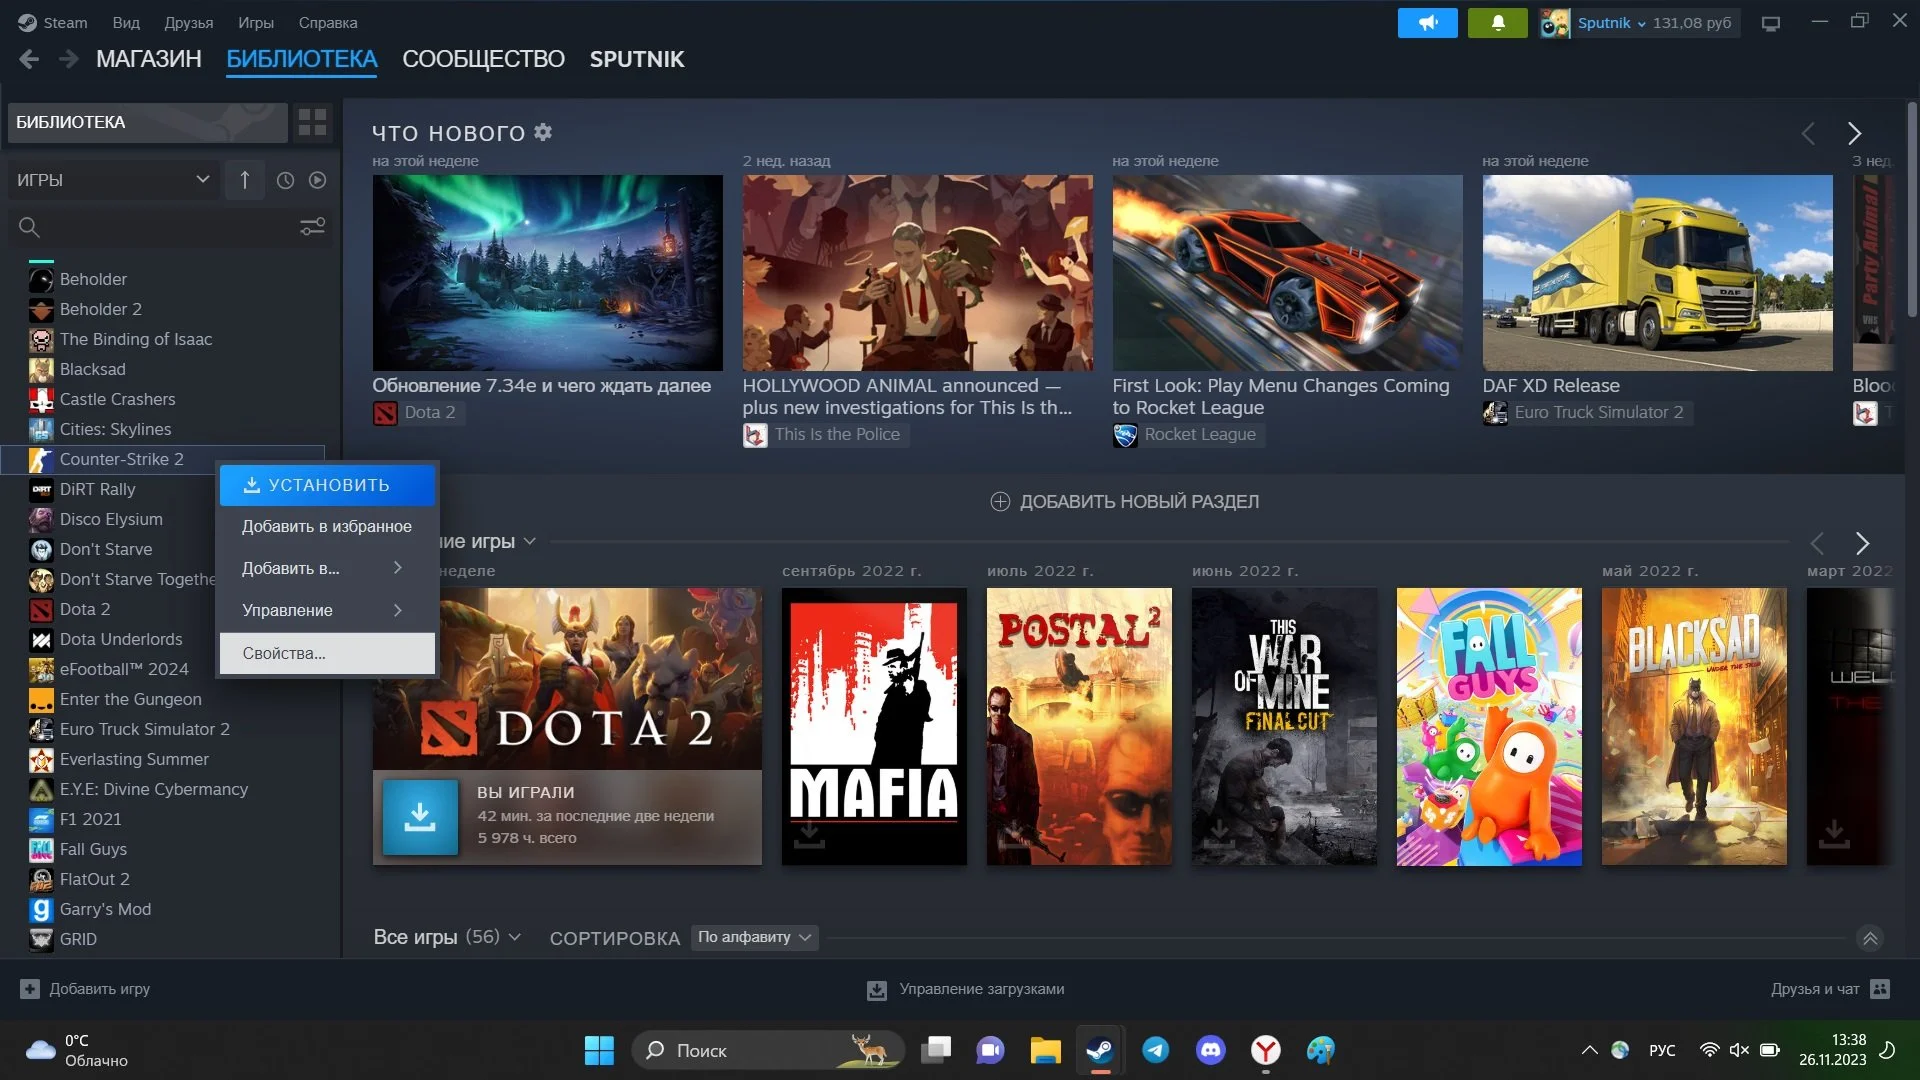Screen dimensions: 1920x1080
Task: Open What's New settings gear
Action: click(543, 132)
